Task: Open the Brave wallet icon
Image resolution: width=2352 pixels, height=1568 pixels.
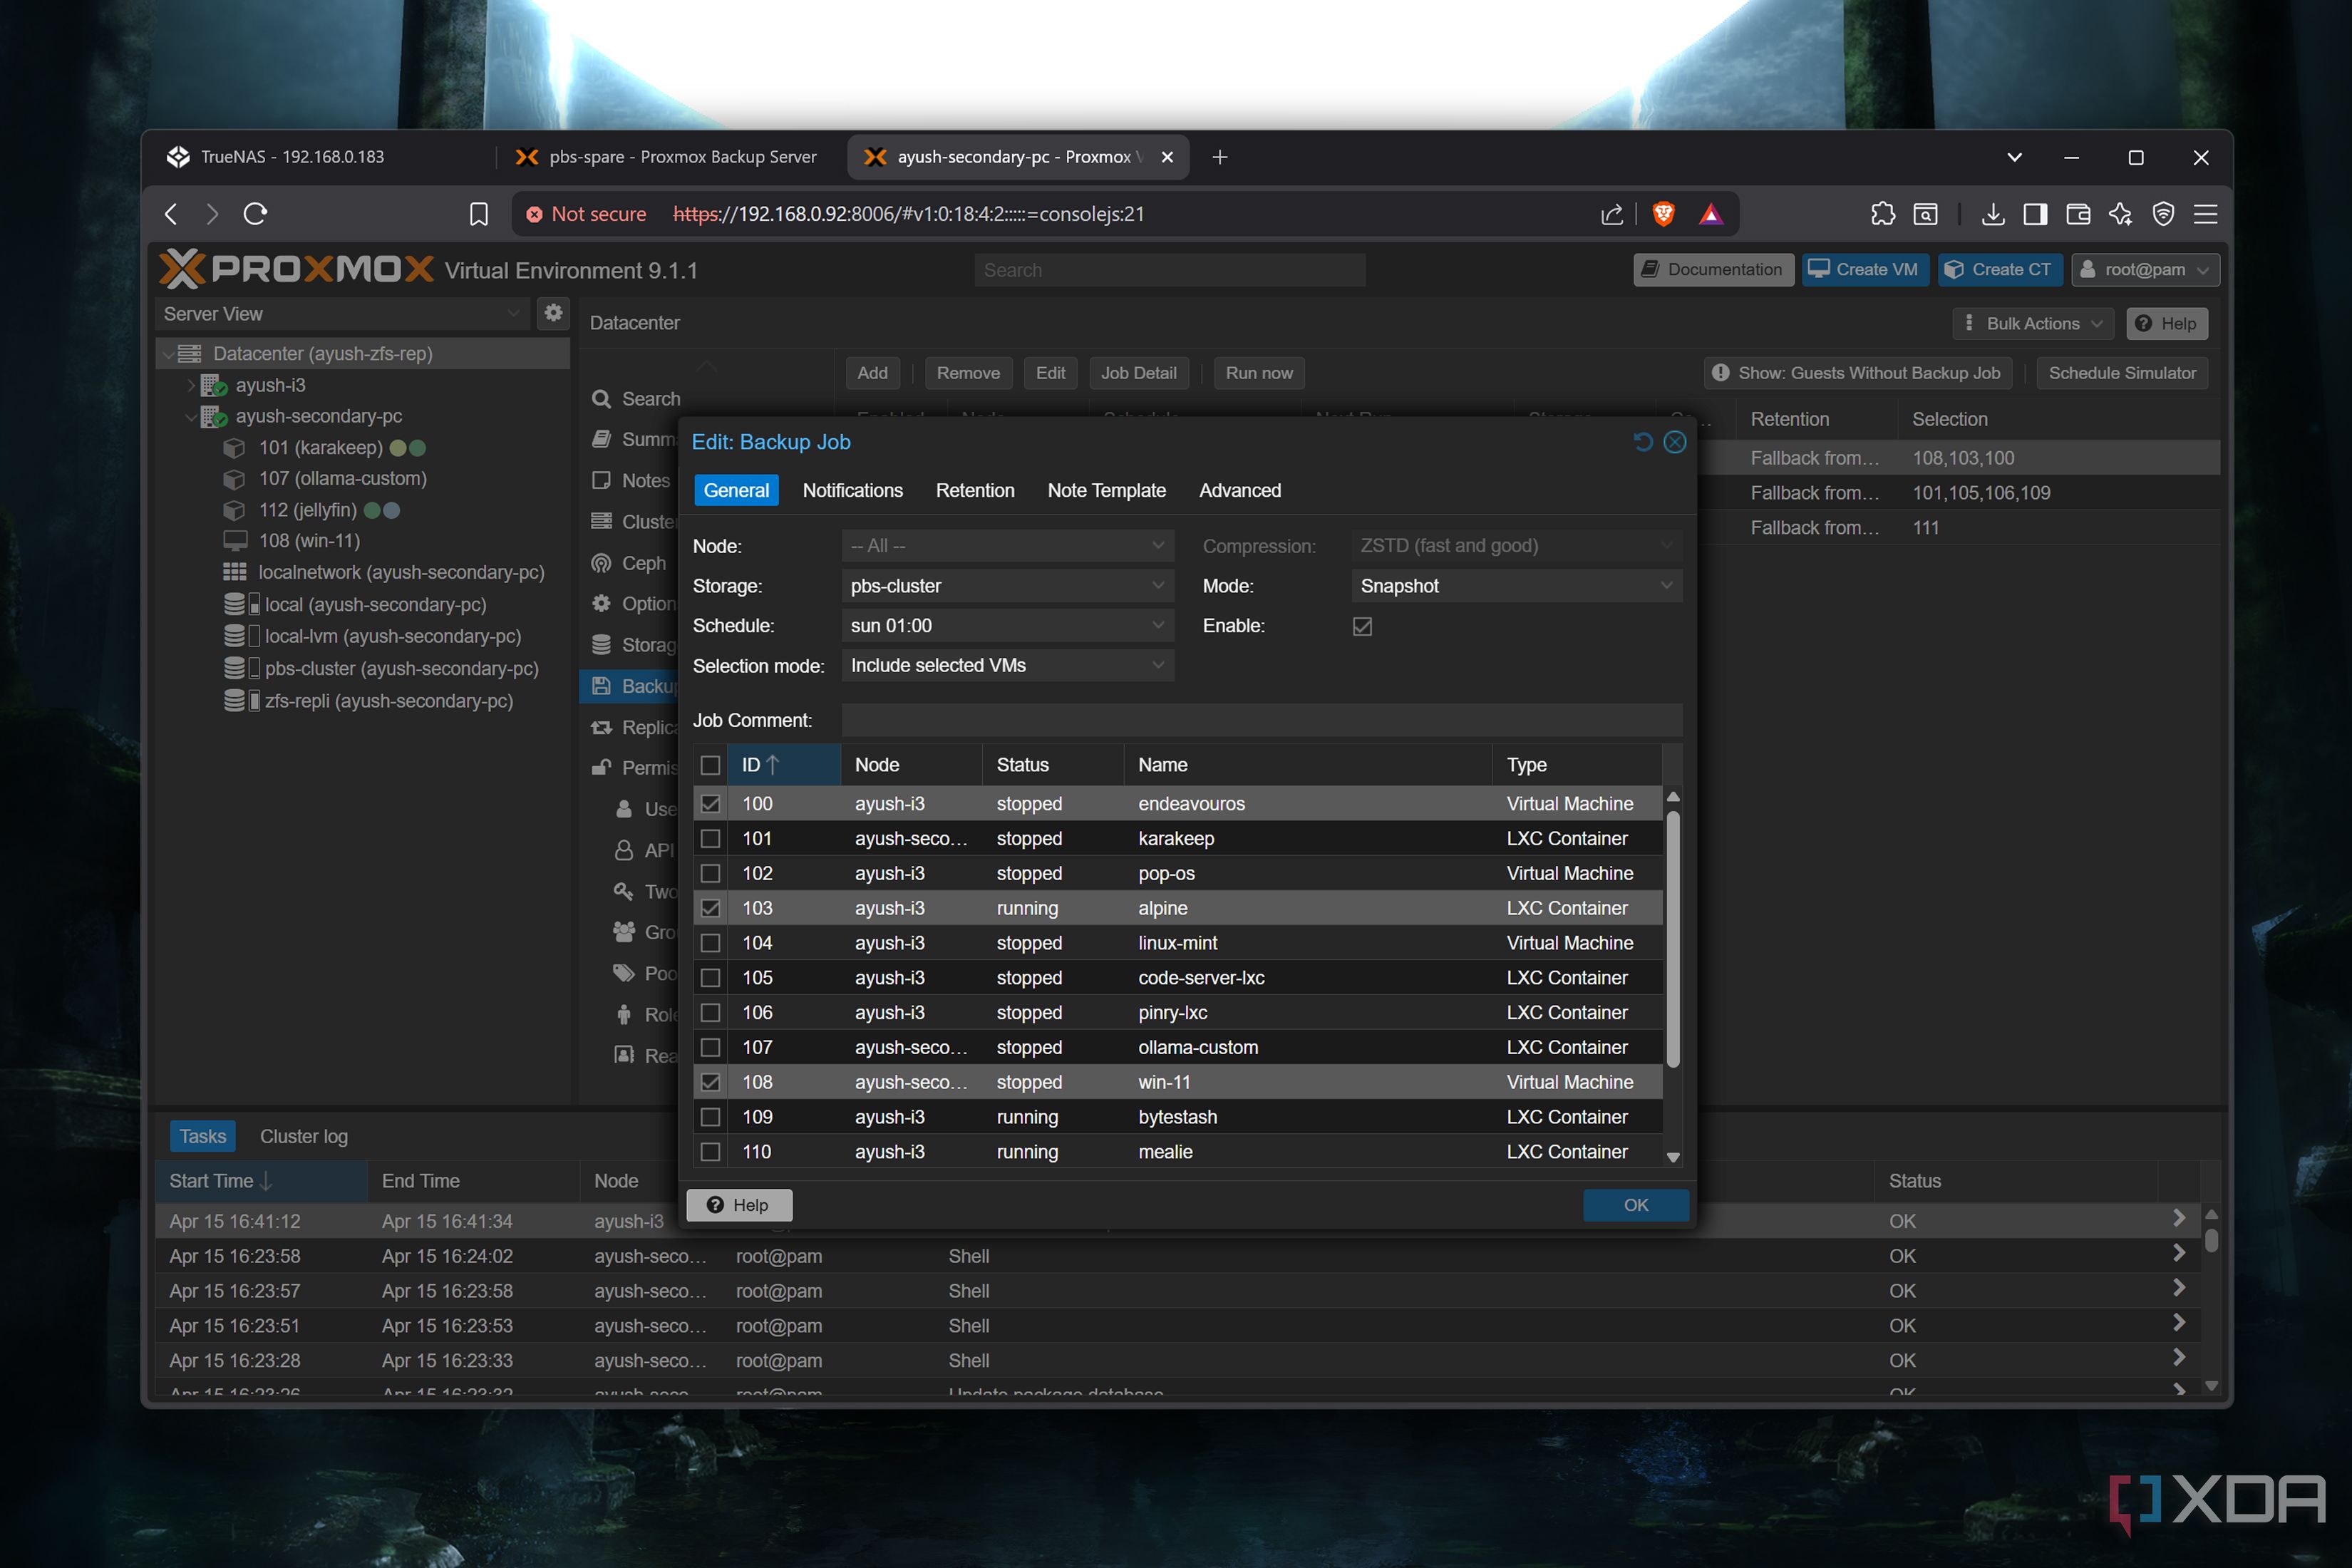Action: (x=2078, y=214)
